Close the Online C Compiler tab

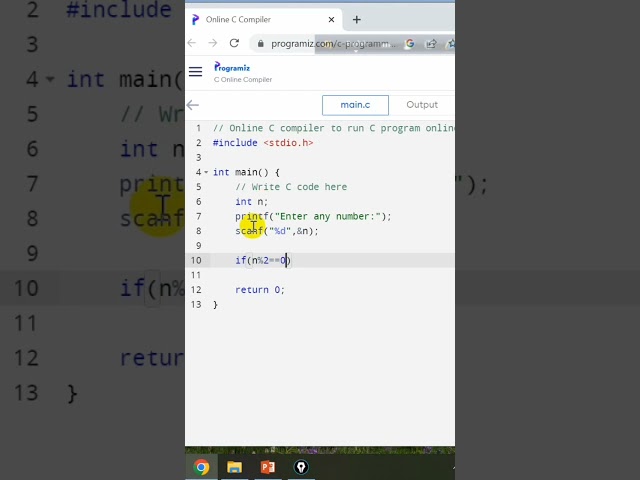click(331, 20)
